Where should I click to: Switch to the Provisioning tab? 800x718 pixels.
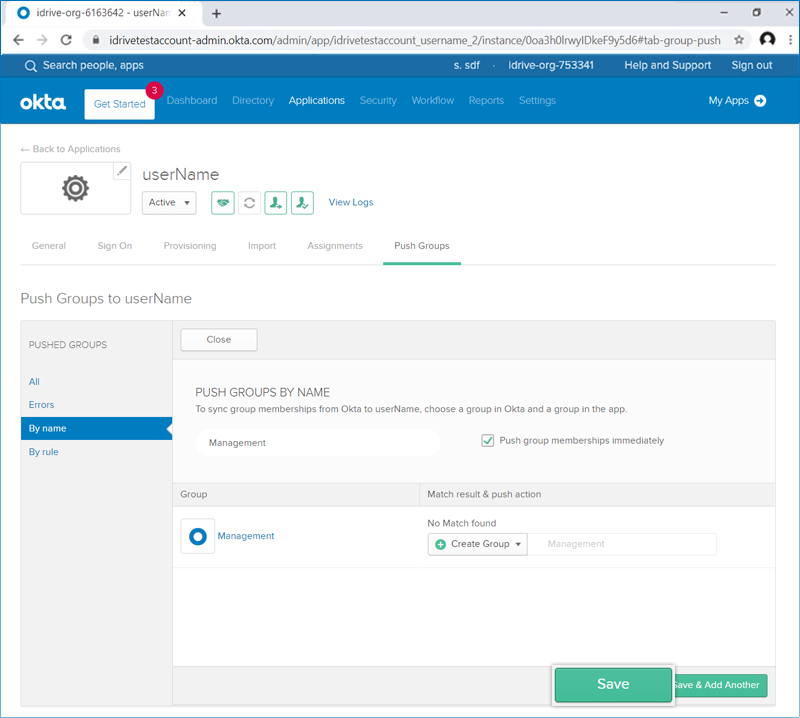point(190,246)
